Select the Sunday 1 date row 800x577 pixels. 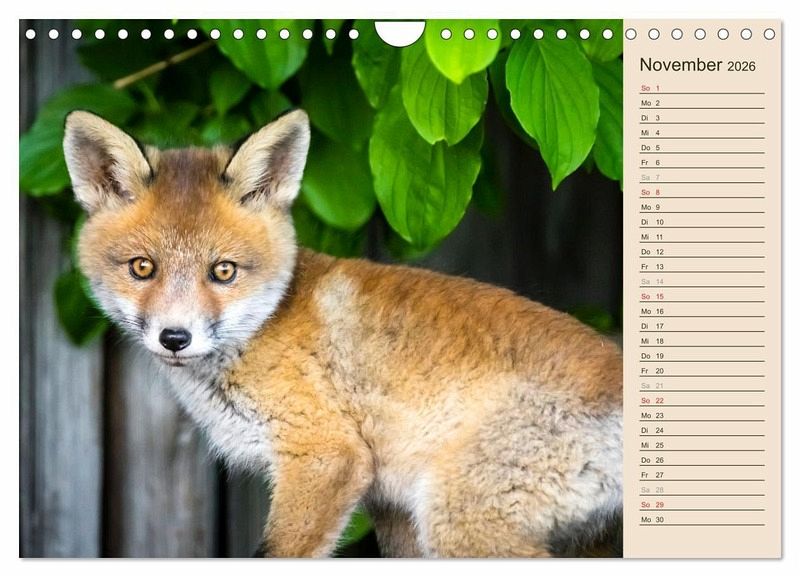click(701, 88)
